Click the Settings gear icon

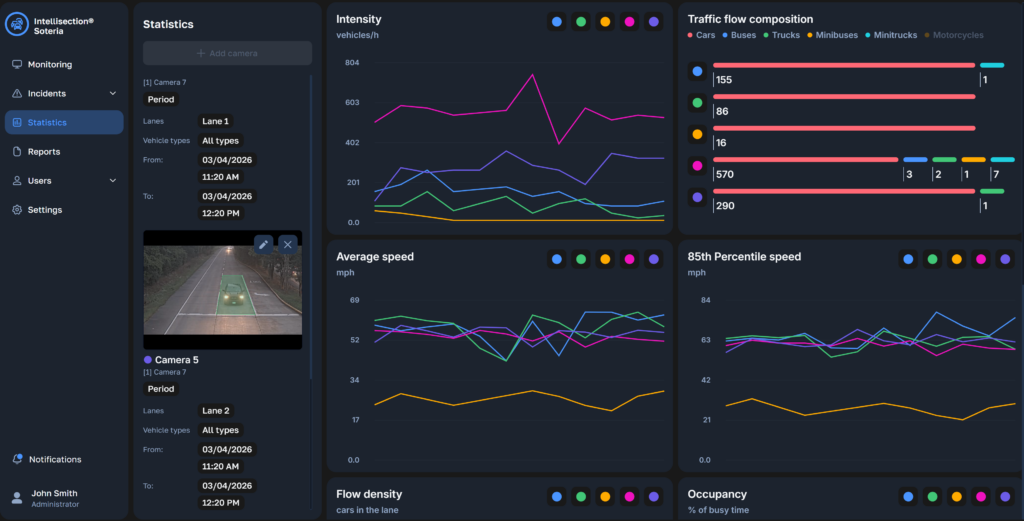tap(17, 210)
